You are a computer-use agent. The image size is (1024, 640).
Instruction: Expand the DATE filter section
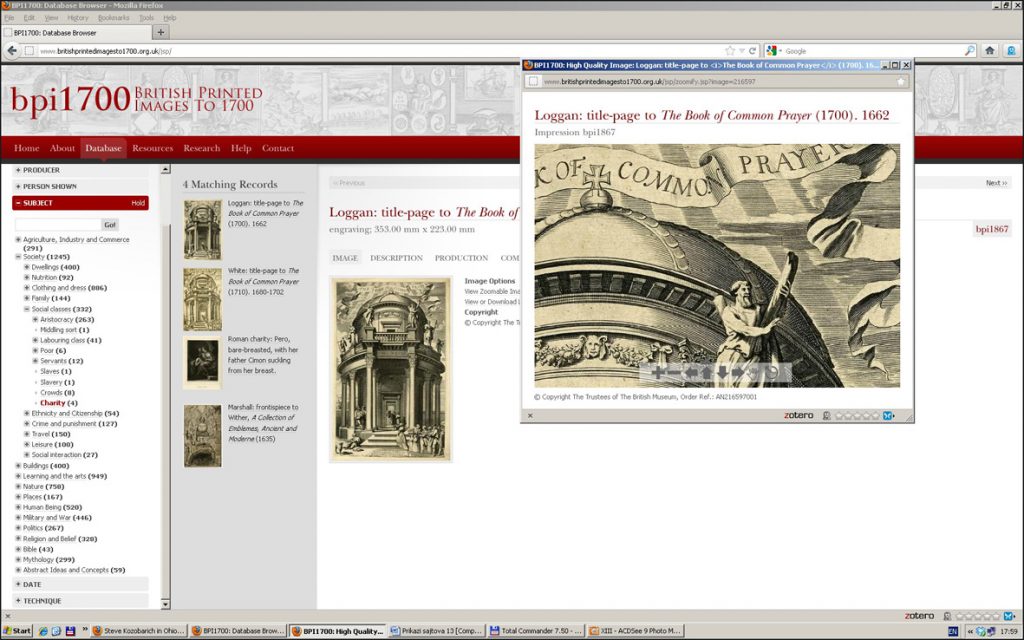pyautogui.click(x=17, y=584)
